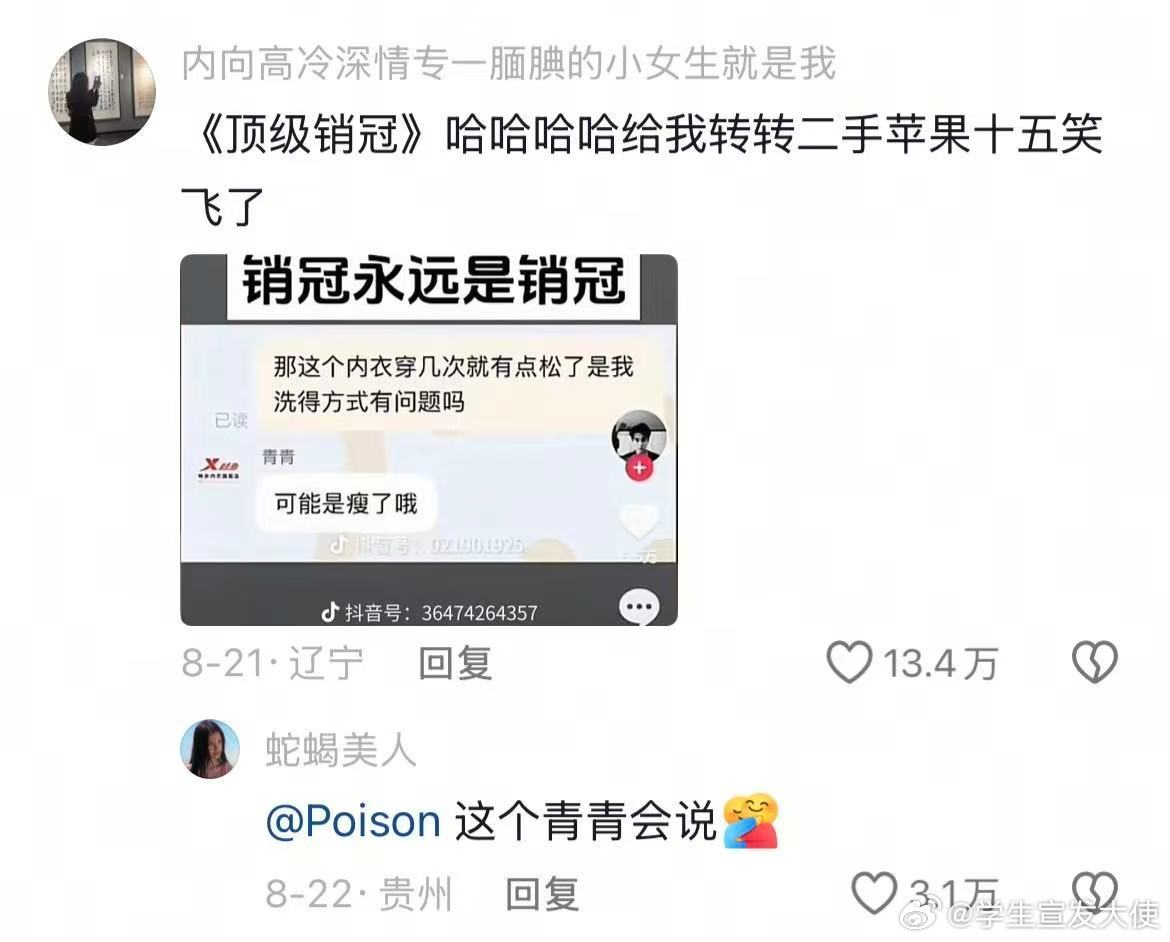The height and width of the screenshot is (942, 1170).
Task: Reply to the 蛇蝎美人 comment from 贵州
Action: (542, 893)
